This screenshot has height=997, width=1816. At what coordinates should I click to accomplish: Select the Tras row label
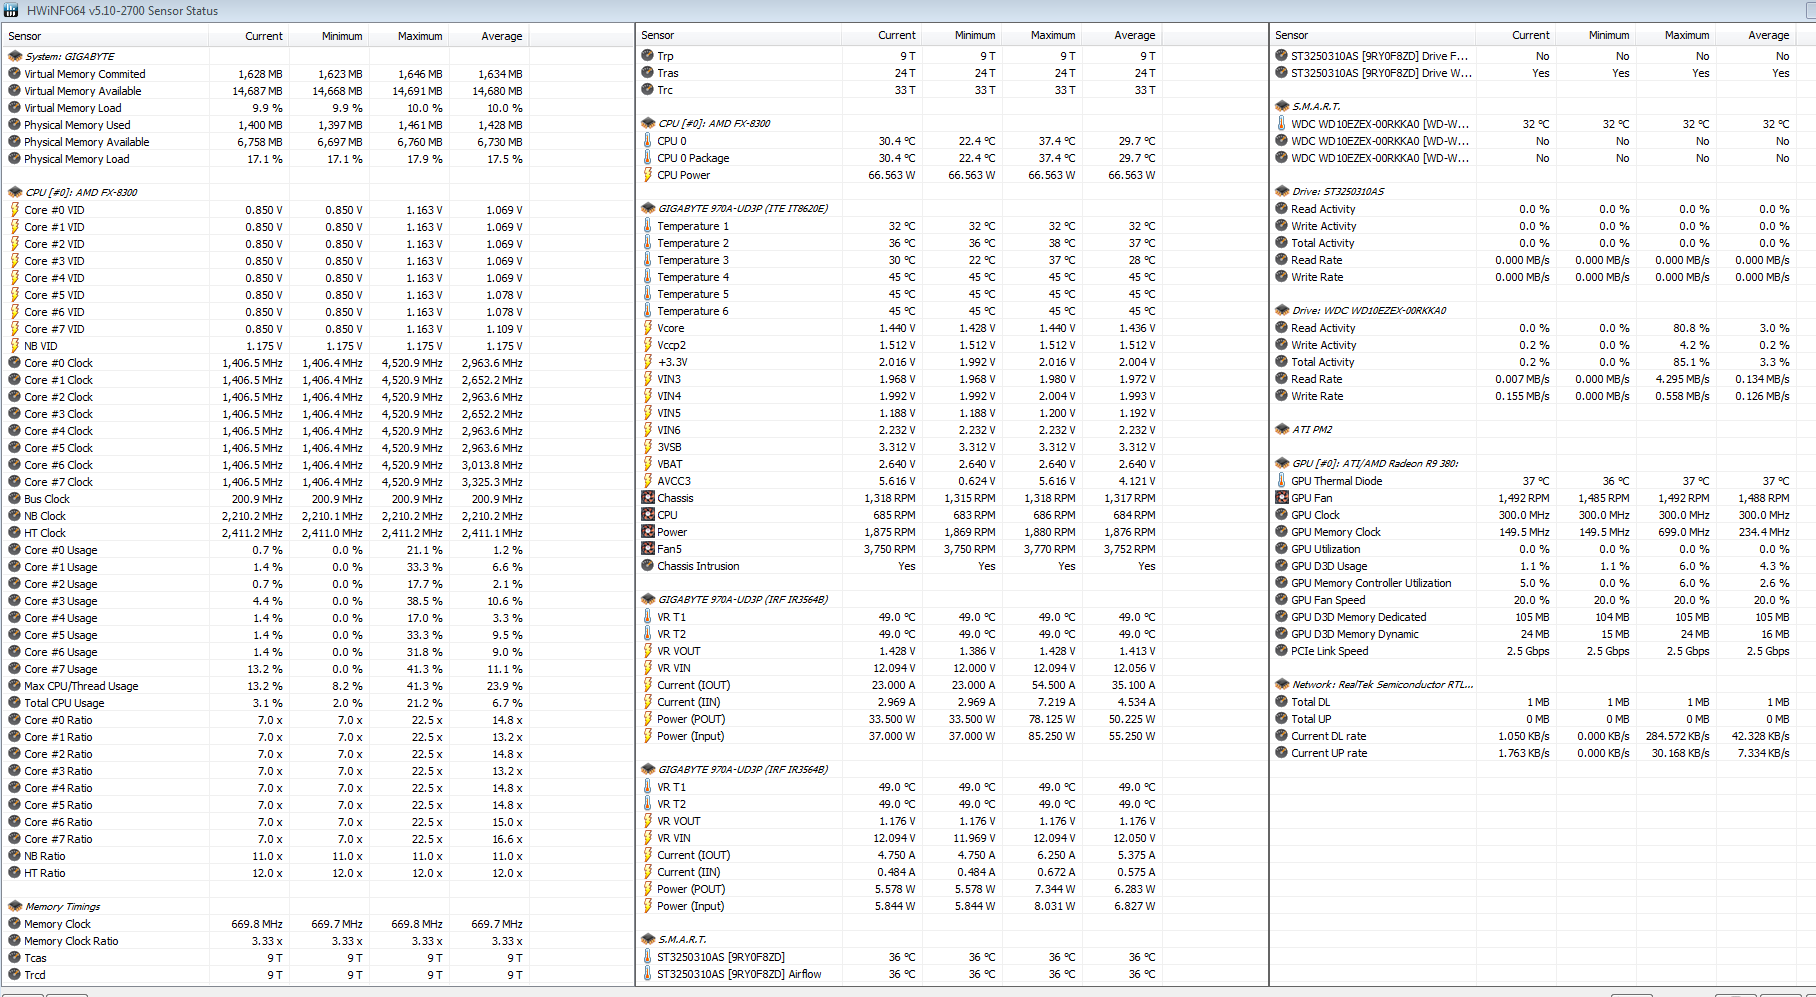668,73
